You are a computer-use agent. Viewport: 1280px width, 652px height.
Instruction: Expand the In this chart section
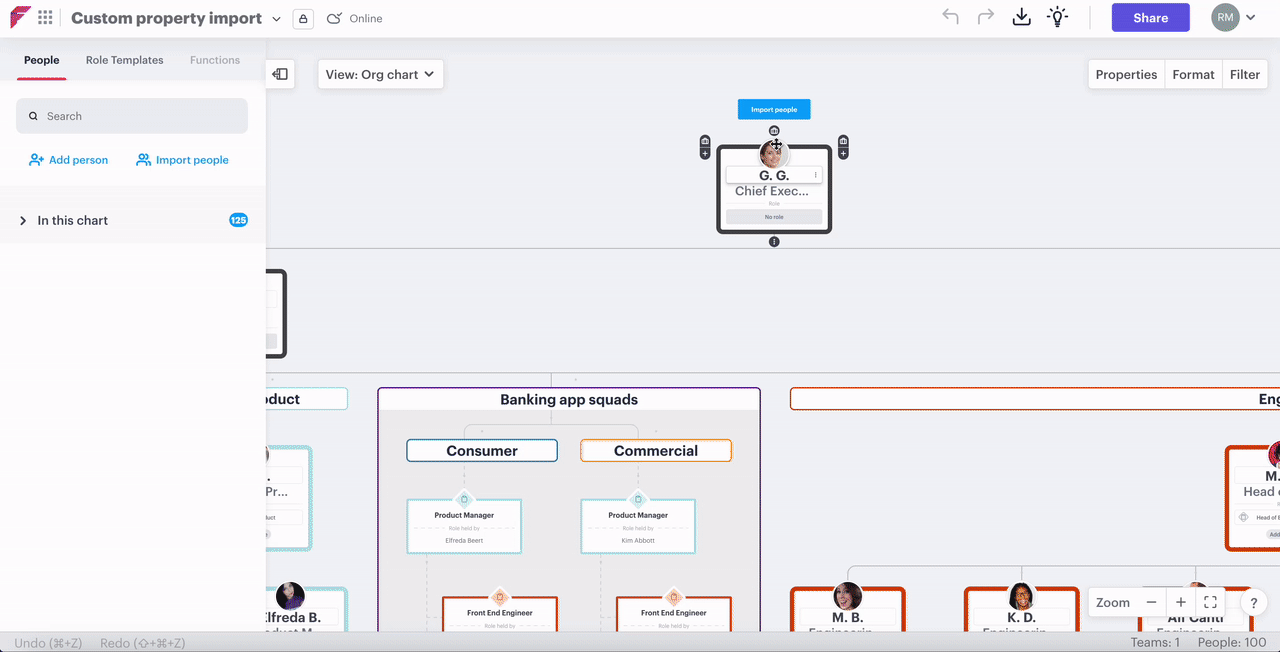point(23,220)
